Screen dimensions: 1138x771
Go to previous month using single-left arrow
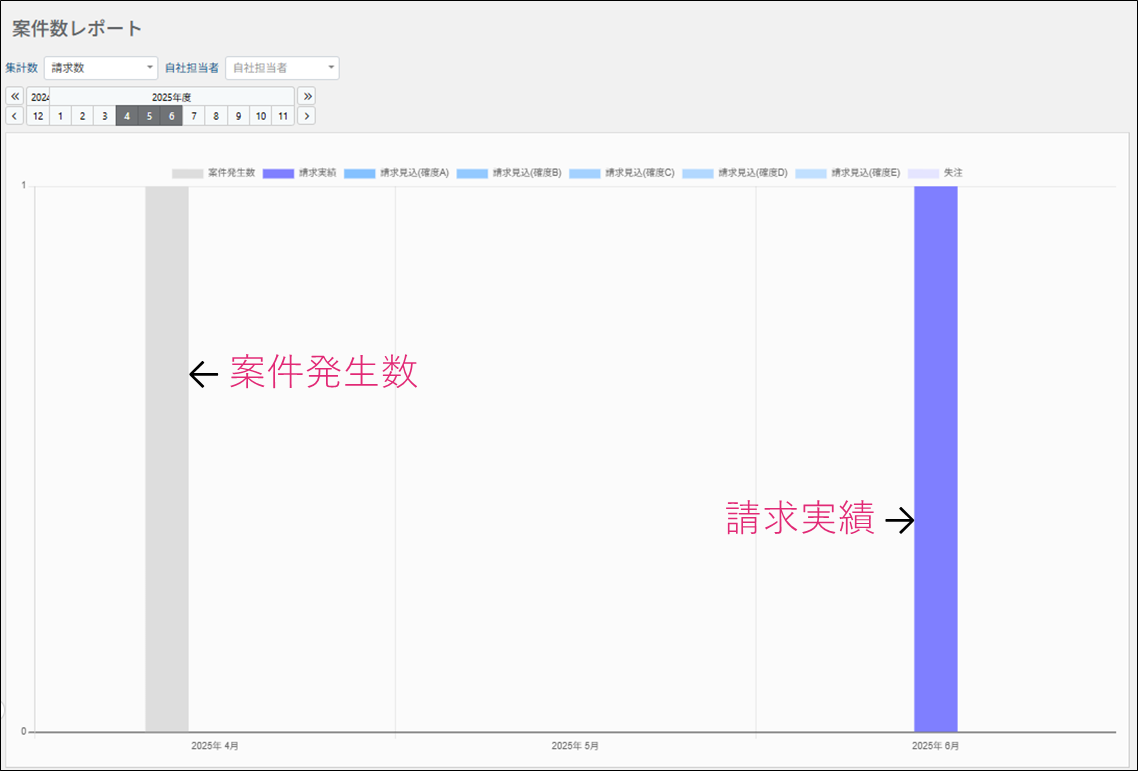[15, 116]
